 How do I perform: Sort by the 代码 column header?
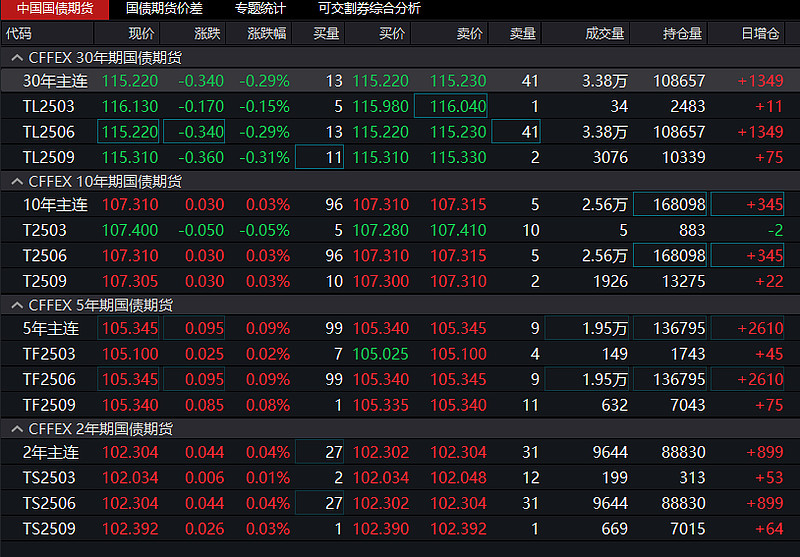tap(47, 34)
